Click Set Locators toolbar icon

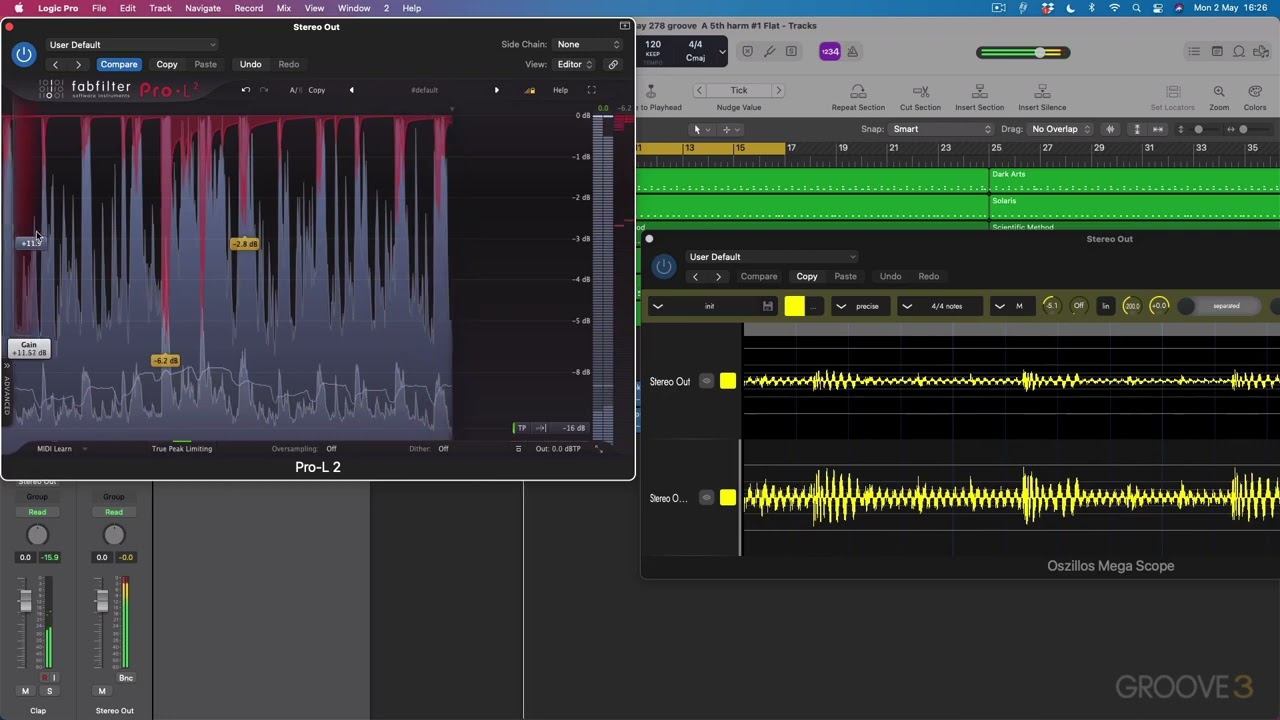pyautogui.click(x=1173, y=92)
